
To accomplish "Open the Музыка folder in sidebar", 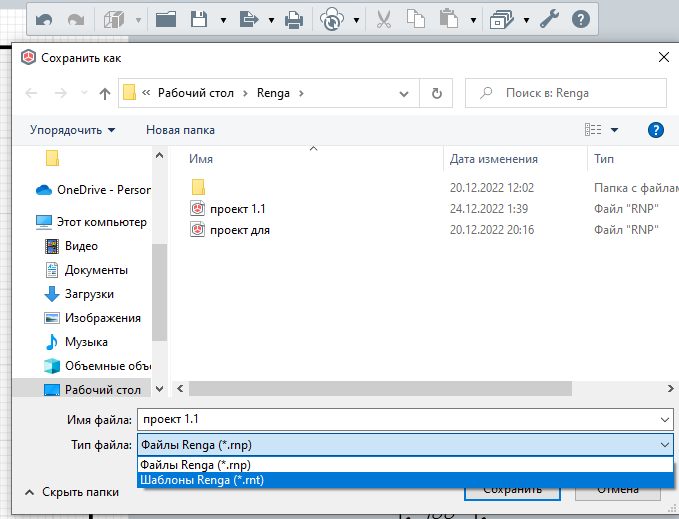I will click(76, 342).
